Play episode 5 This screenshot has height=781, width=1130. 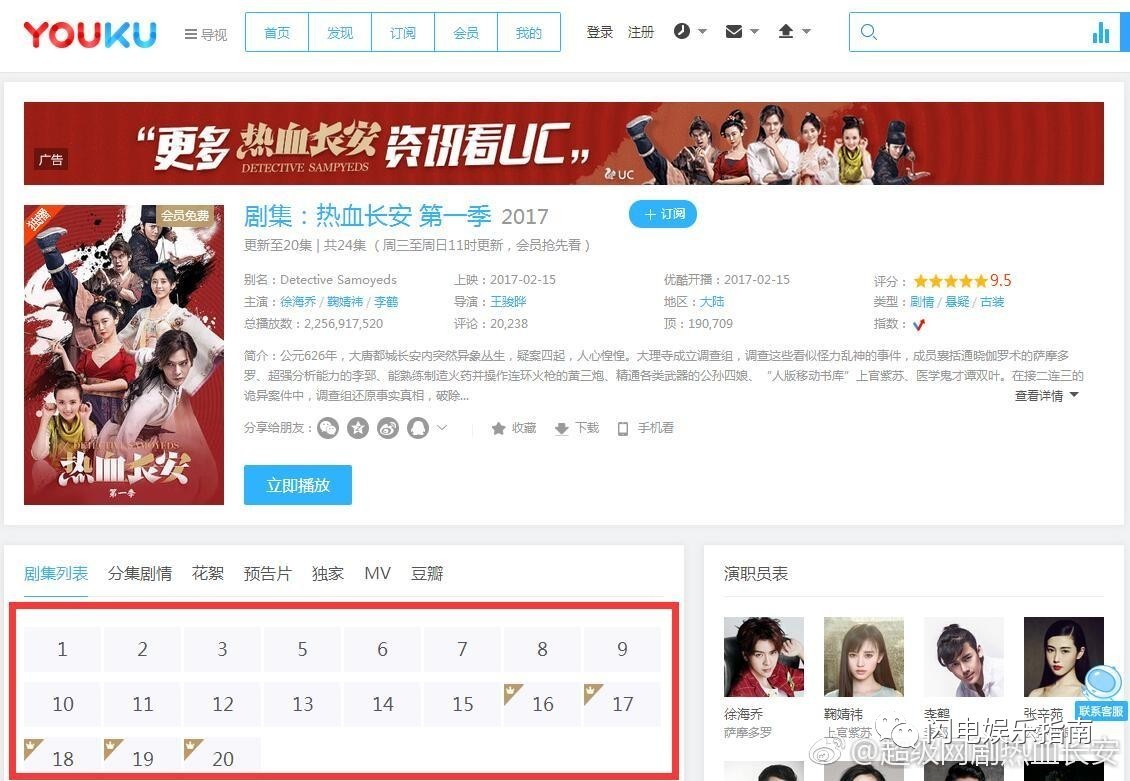(x=303, y=649)
